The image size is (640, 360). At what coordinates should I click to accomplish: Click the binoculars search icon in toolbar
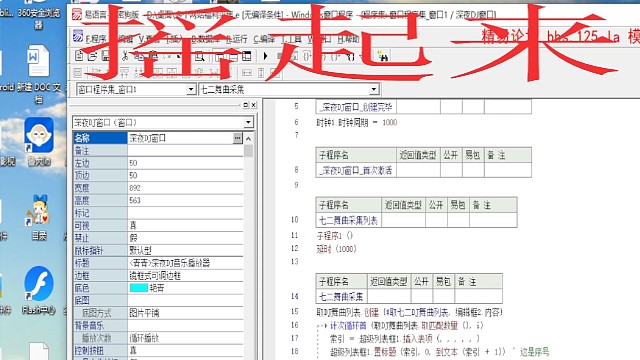(383, 56)
